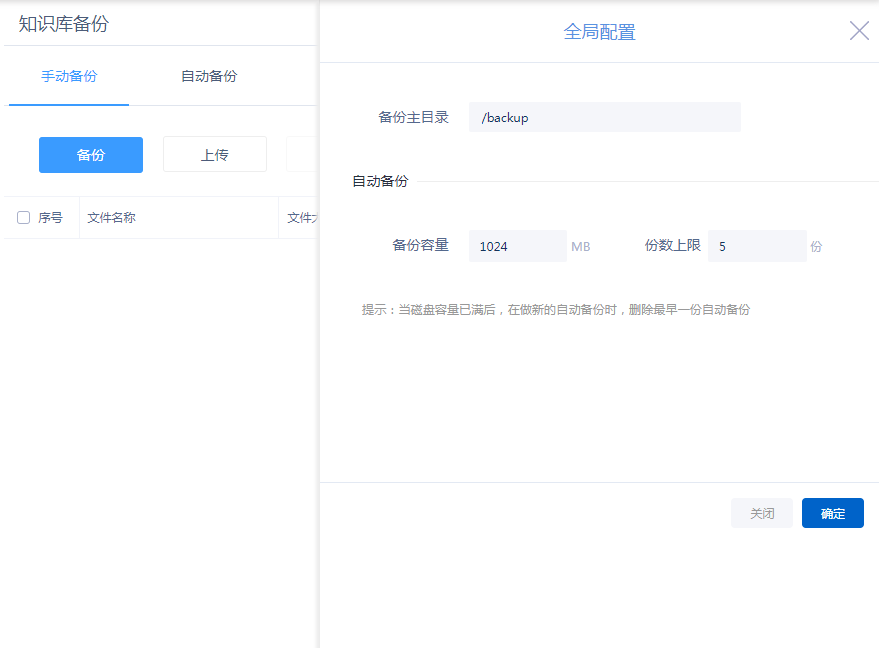Switch to the 手动备份 tab

pos(69,76)
